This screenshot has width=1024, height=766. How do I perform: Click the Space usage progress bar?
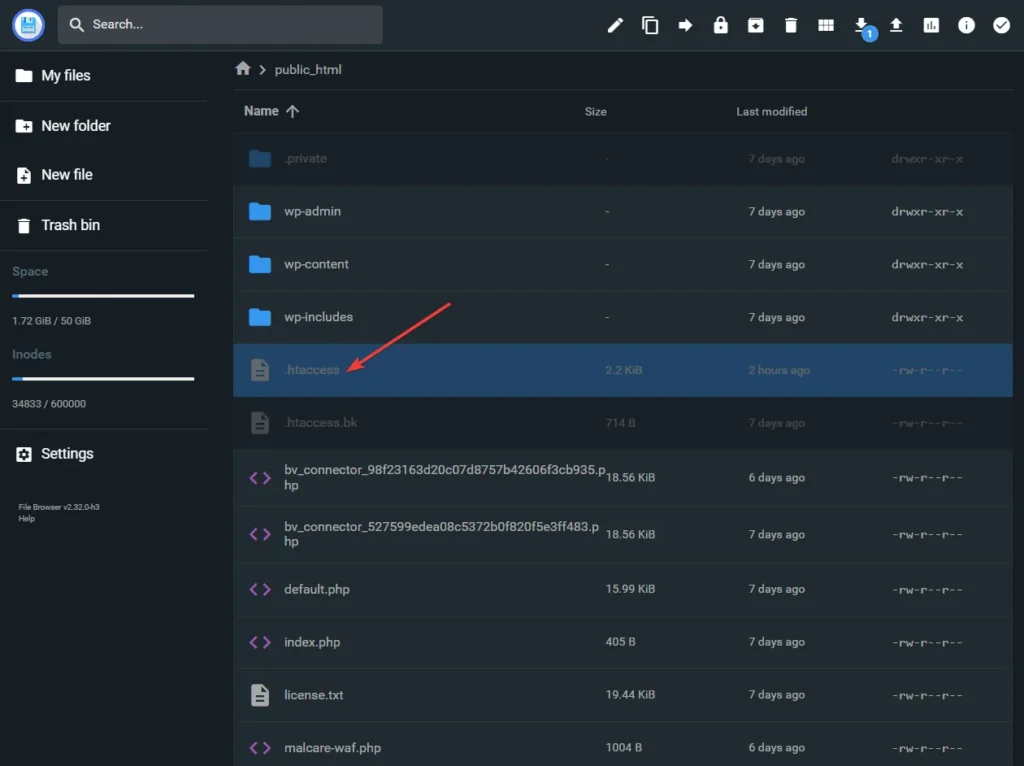point(103,296)
